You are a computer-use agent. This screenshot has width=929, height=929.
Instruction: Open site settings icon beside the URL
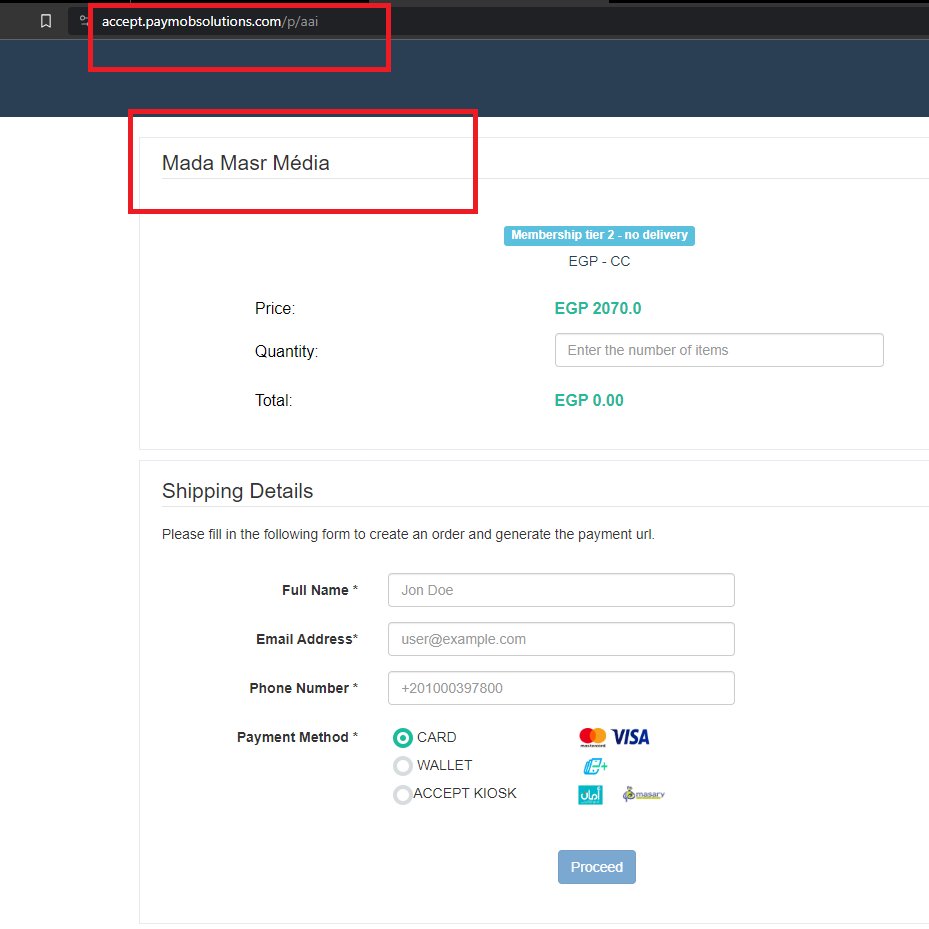(x=84, y=21)
